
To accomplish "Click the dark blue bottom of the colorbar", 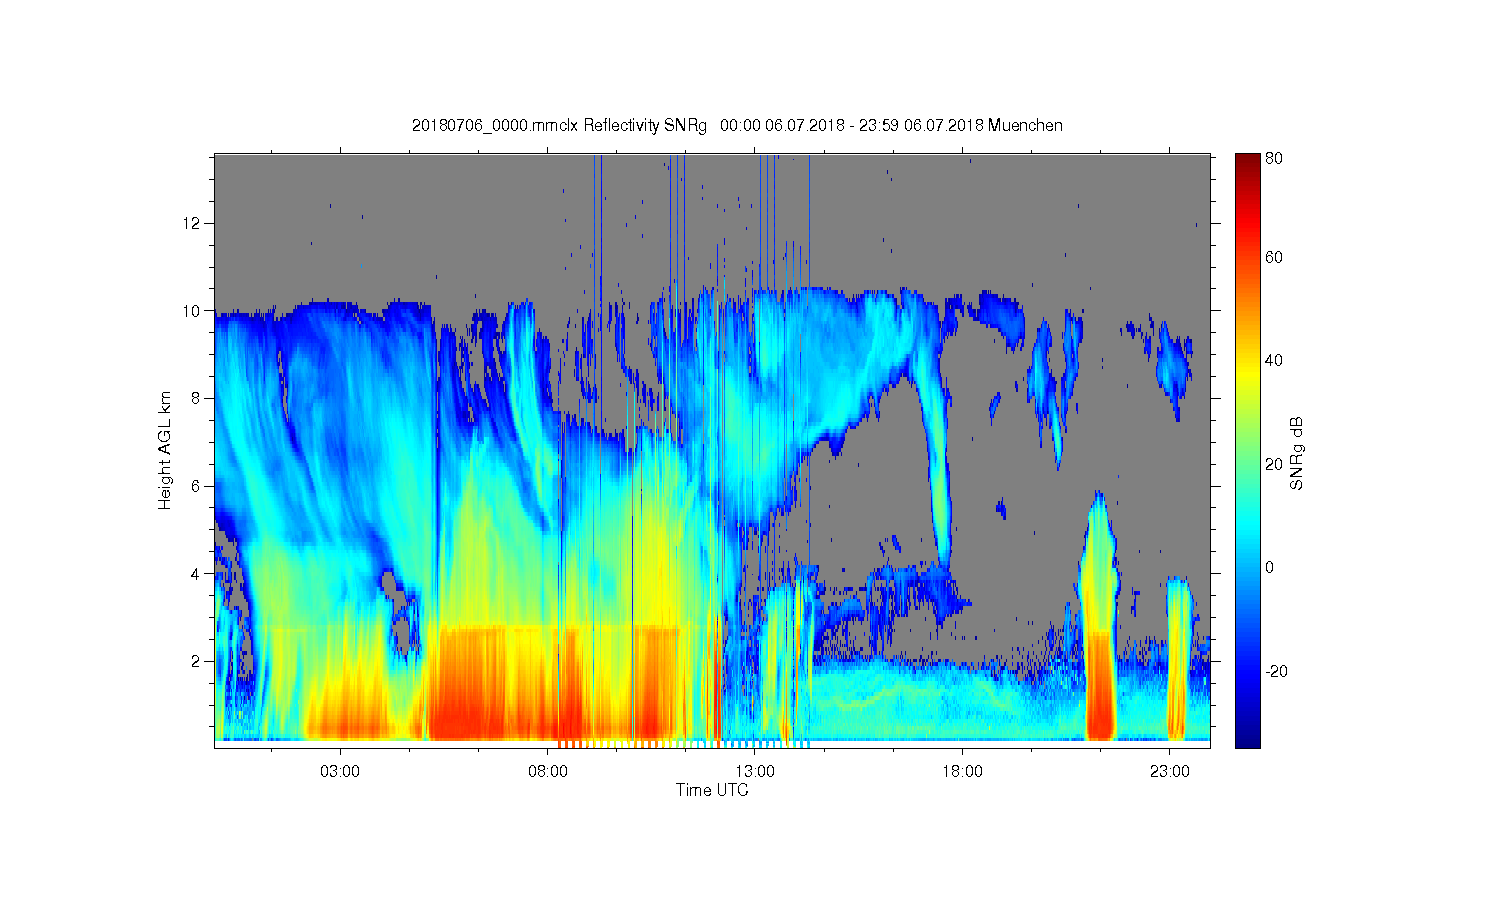I will pyautogui.click(x=1247, y=735).
